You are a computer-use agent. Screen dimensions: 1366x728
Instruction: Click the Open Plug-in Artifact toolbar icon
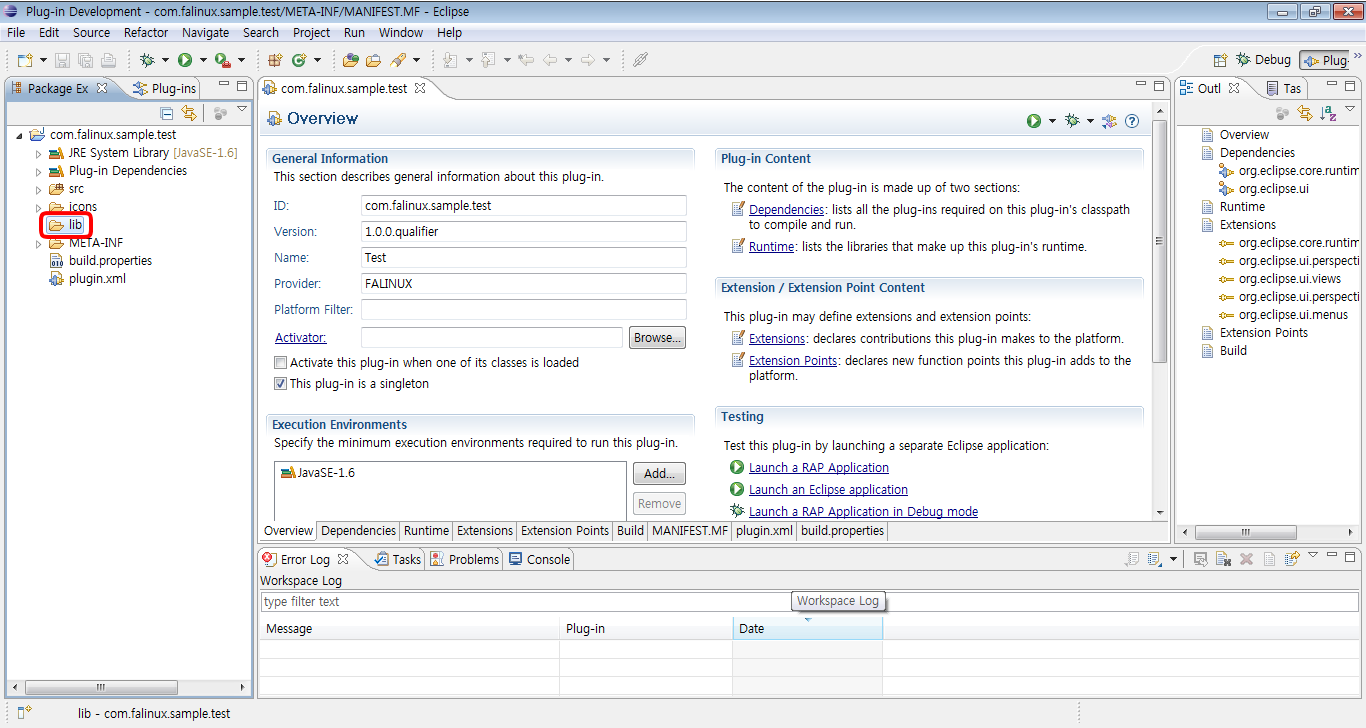351,60
